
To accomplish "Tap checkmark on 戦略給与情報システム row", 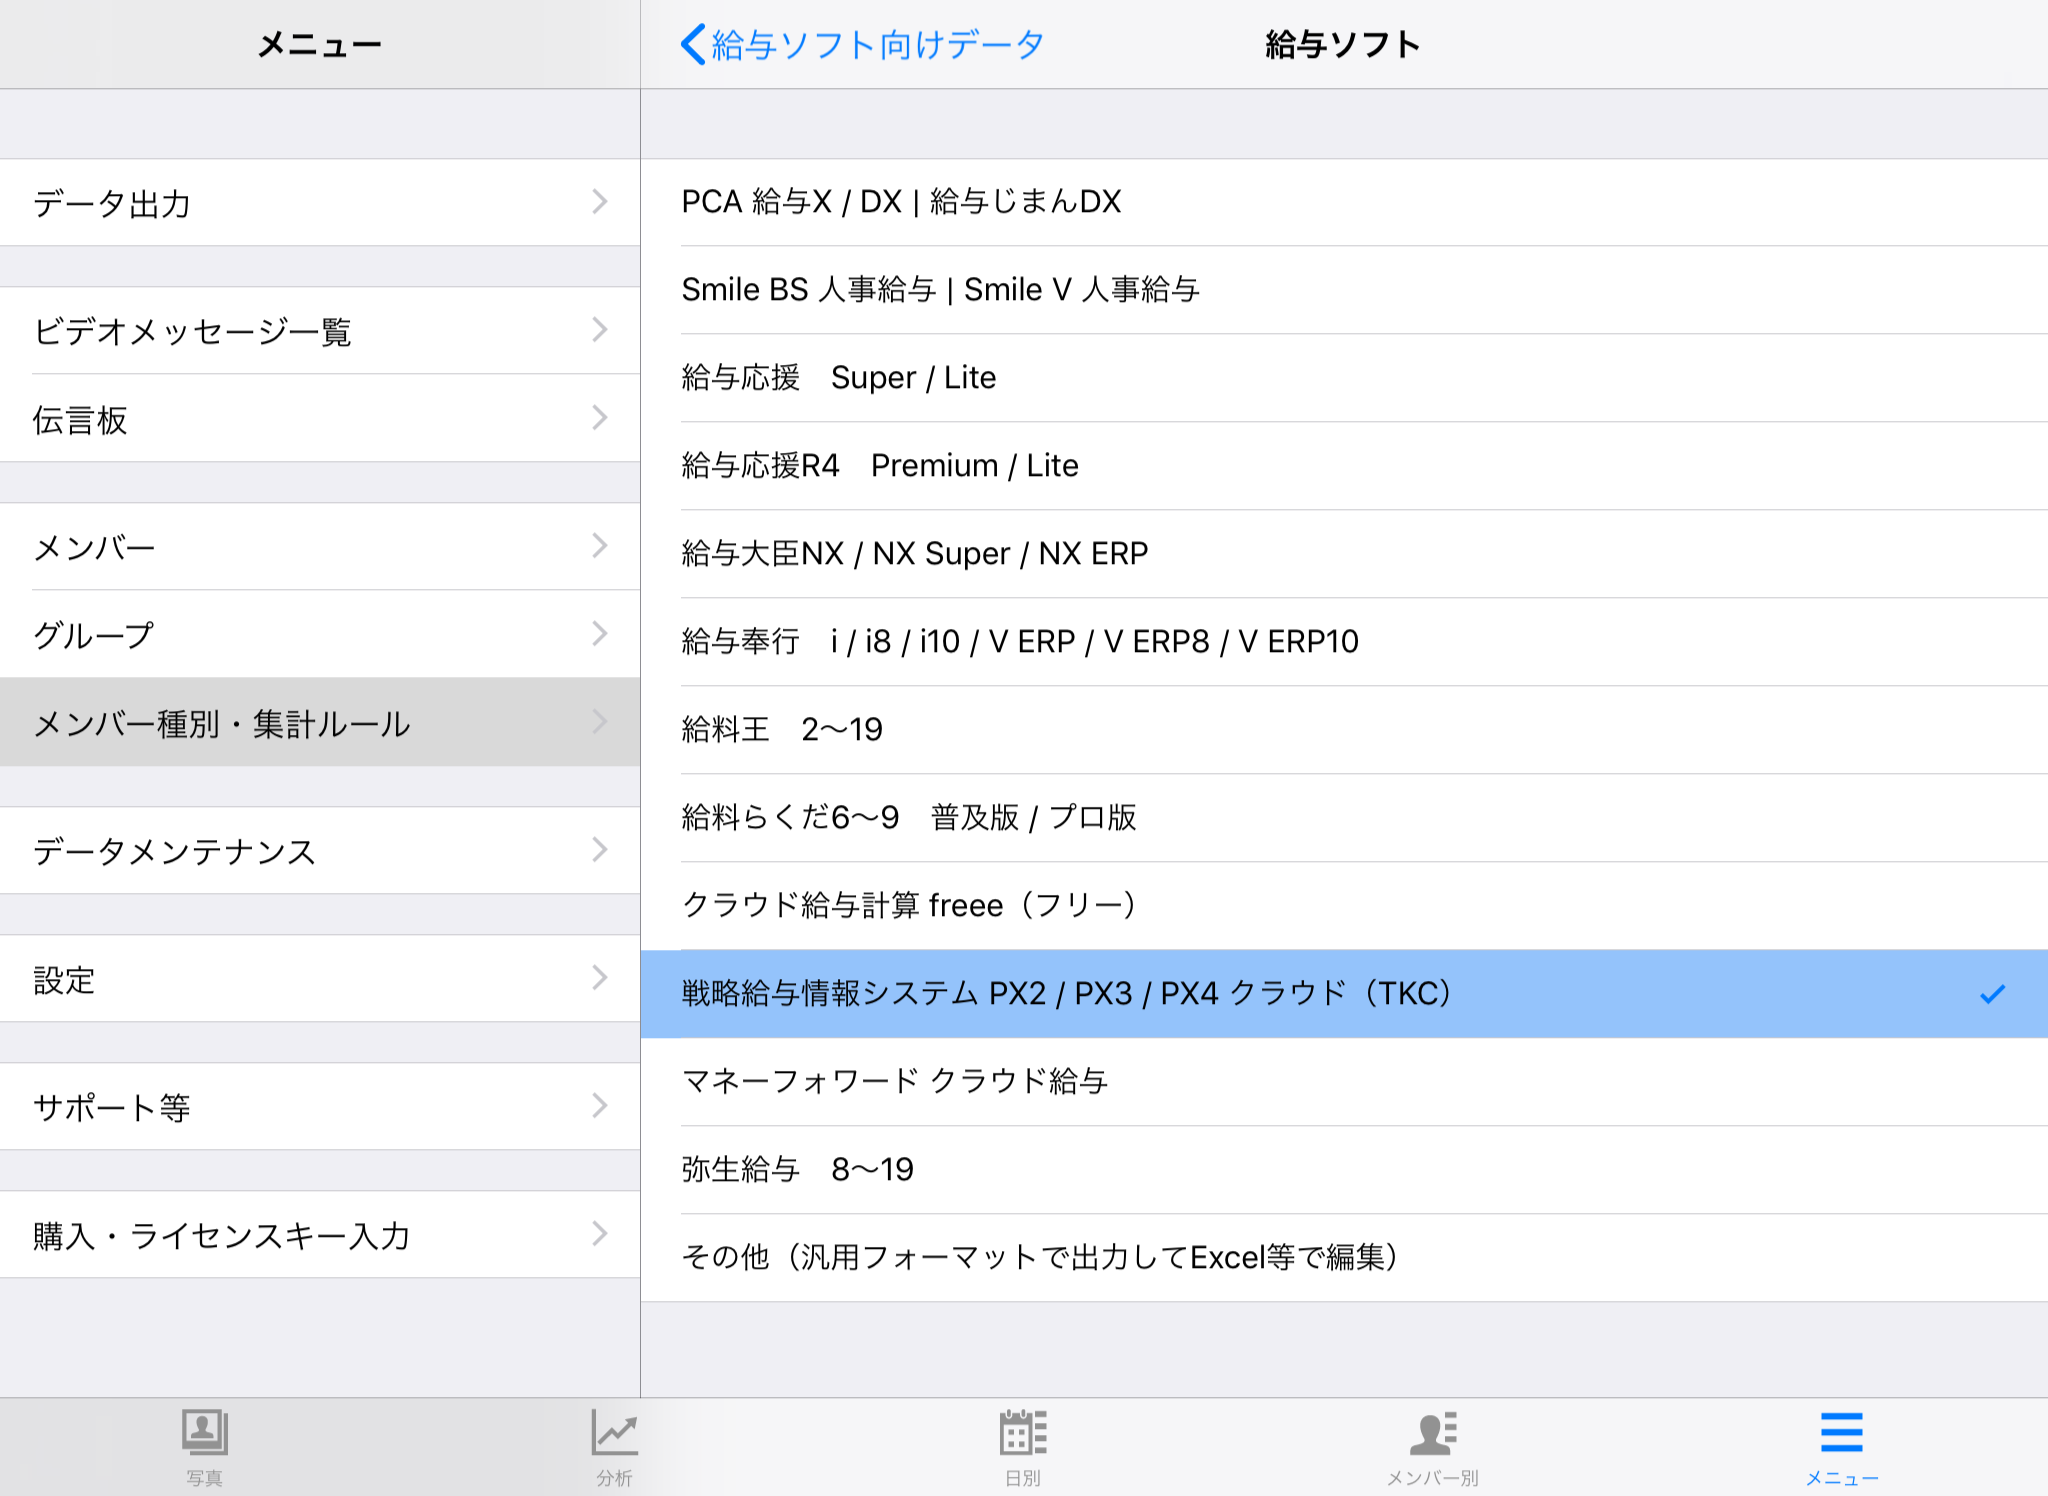I will [x=1992, y=994].
